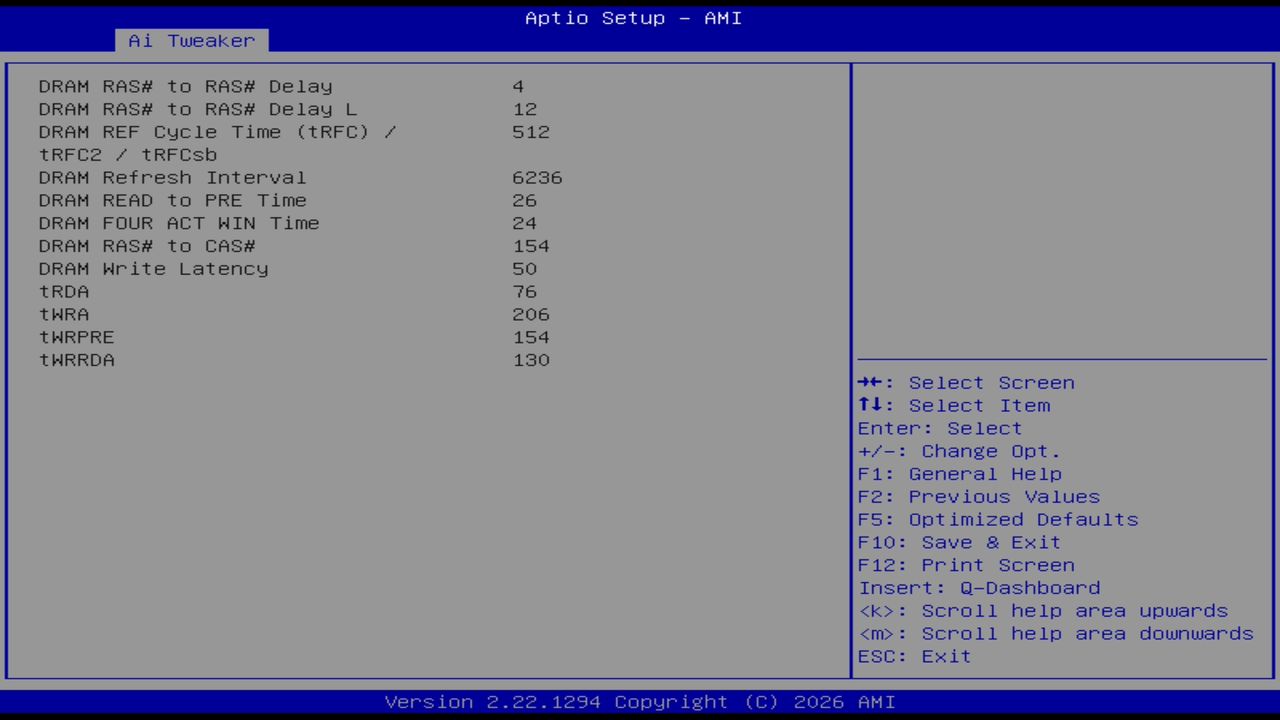Select the DRAM Write Latency option
This screenshot has width=1280, height=720.
153,268
